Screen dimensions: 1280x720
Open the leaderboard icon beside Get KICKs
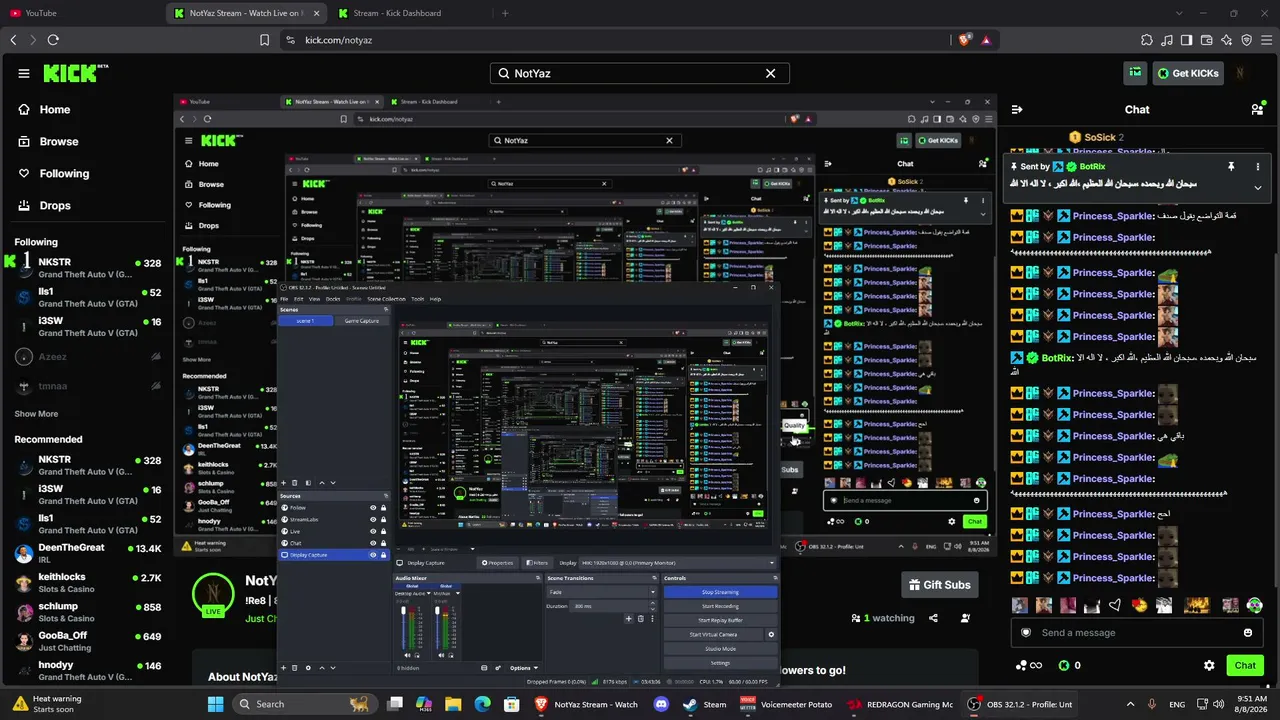pyautogui.click(x=1135, y=72)
